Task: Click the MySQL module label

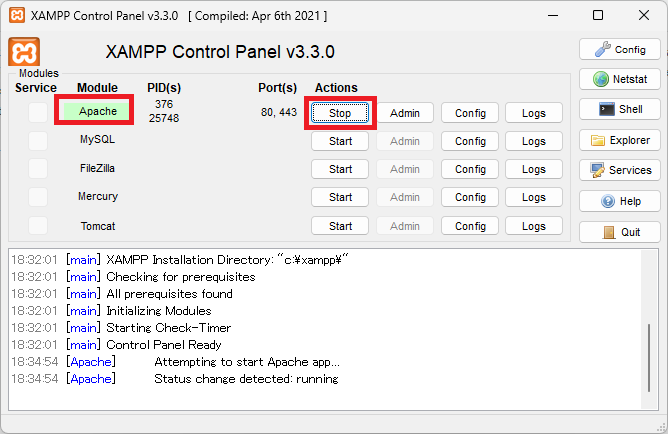Action: tap(97, 139)
